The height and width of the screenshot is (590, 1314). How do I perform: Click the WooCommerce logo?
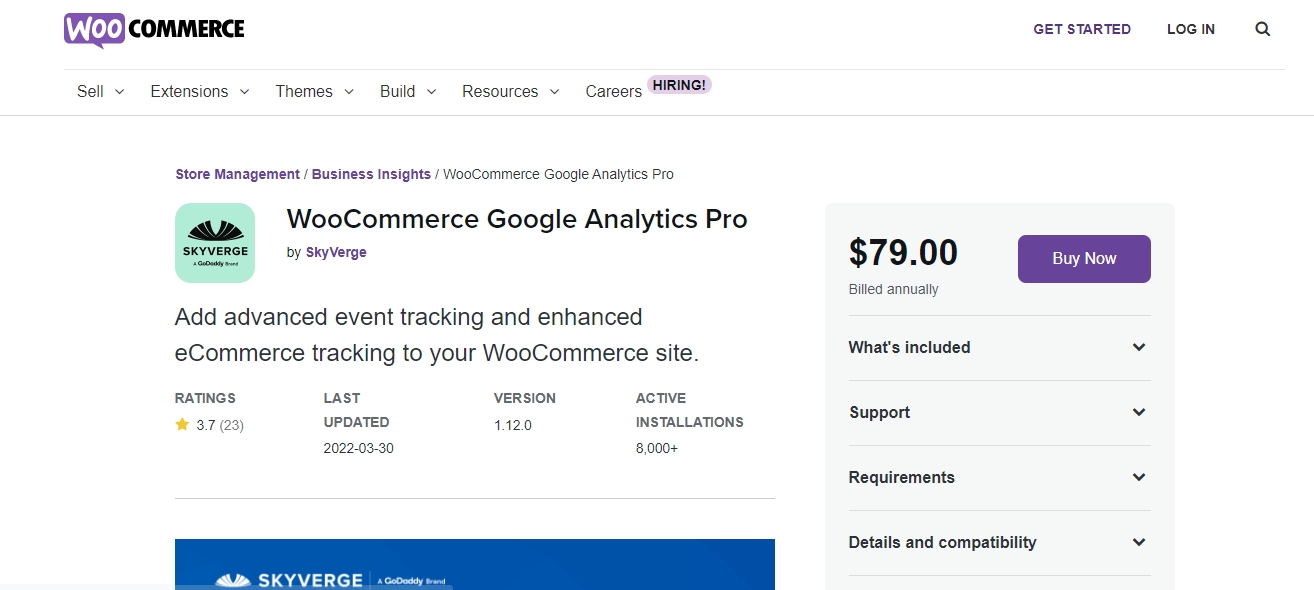click(x=154, y=30)
